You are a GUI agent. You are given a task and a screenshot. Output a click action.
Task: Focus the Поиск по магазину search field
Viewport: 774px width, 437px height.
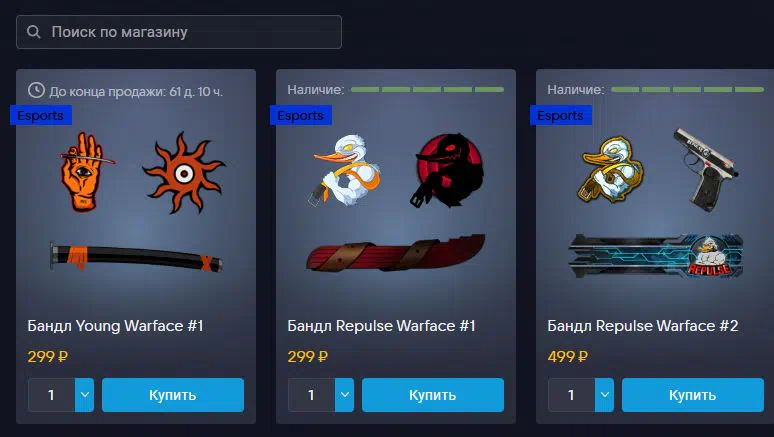pyautogui.click(x=179, y=32)
